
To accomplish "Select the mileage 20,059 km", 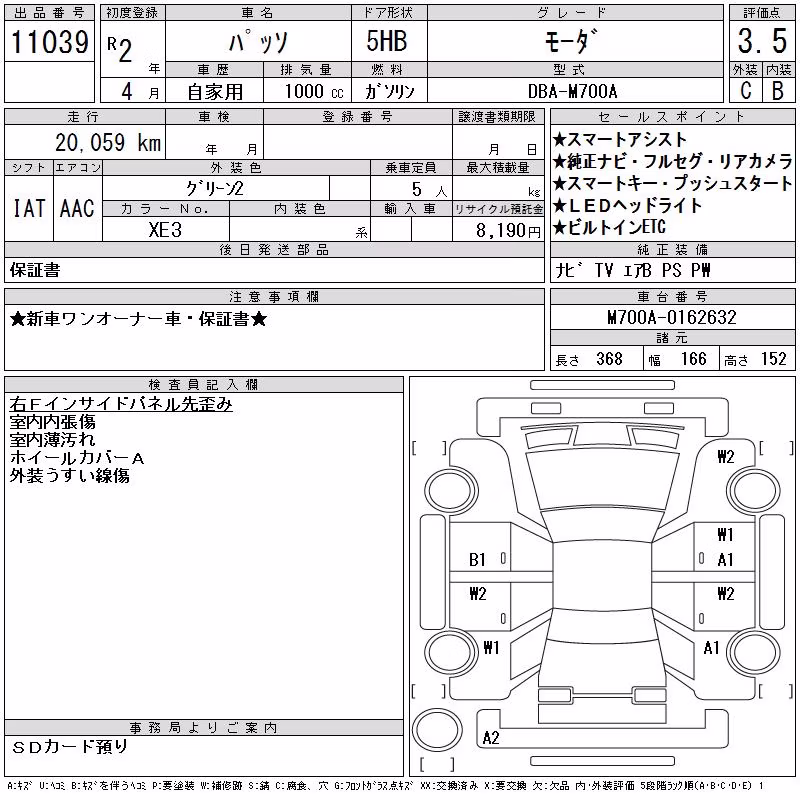I will pyautogui.click(x=108, y=143).
